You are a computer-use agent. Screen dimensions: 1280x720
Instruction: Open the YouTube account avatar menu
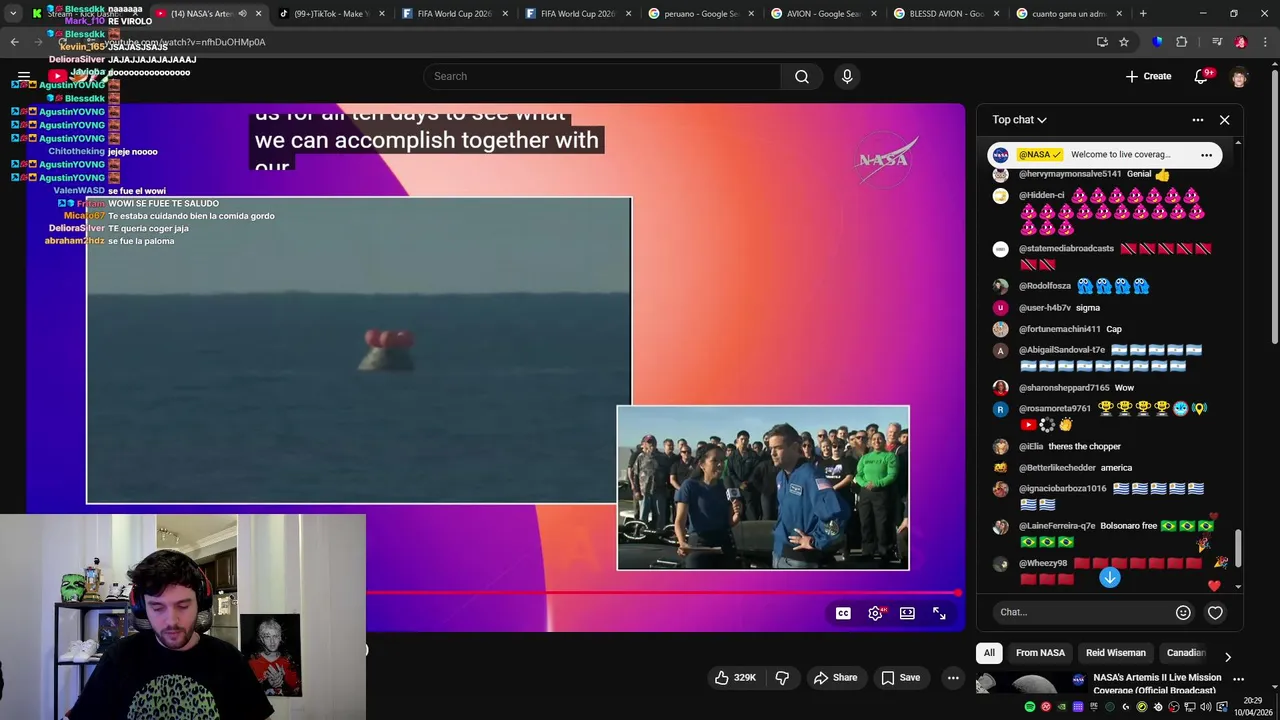pyautogui.click(x=1239, y=77)
